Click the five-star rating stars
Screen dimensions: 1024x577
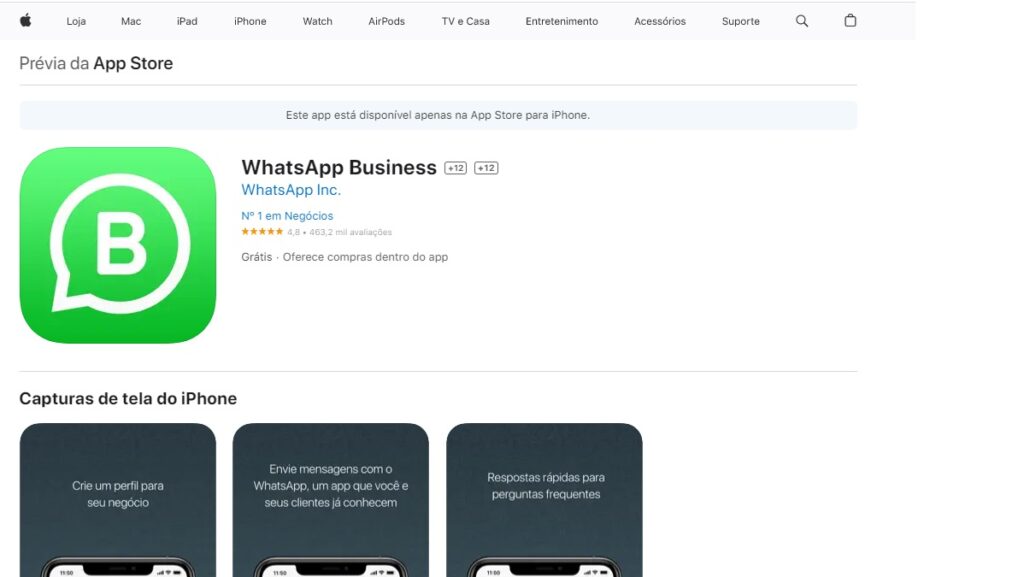(x=262, y=232)
